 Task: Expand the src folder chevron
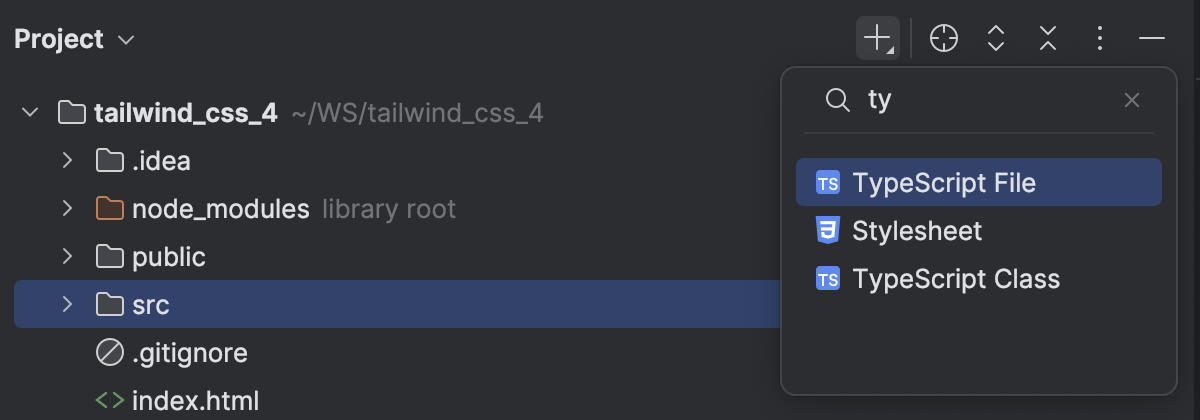[x=67, y=305]
